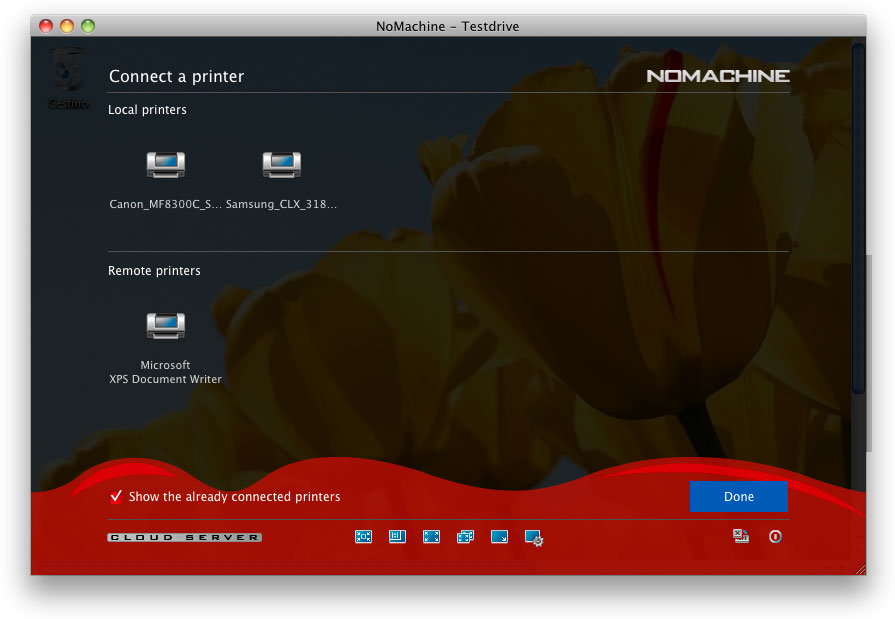Screen dimensions: 895x619
Task: Click the NoMachine logo
Action: click(x=717, y=76)
